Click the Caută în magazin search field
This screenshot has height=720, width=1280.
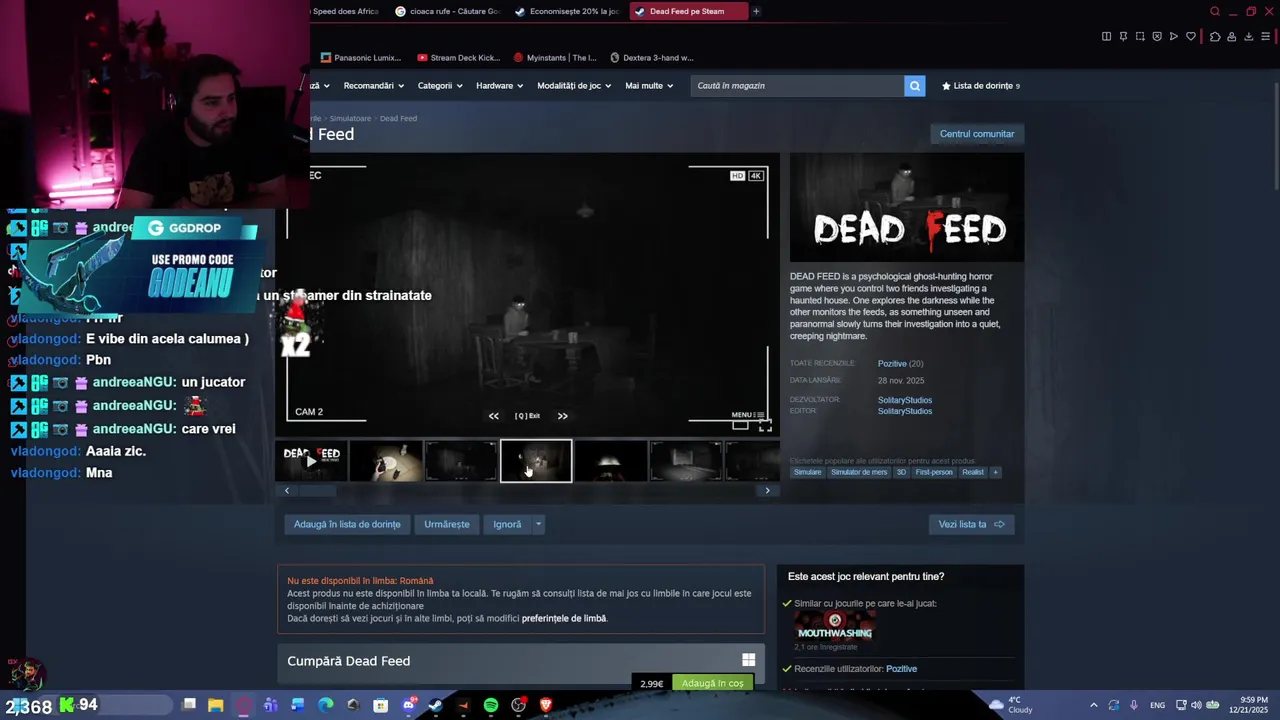[797, 86]
